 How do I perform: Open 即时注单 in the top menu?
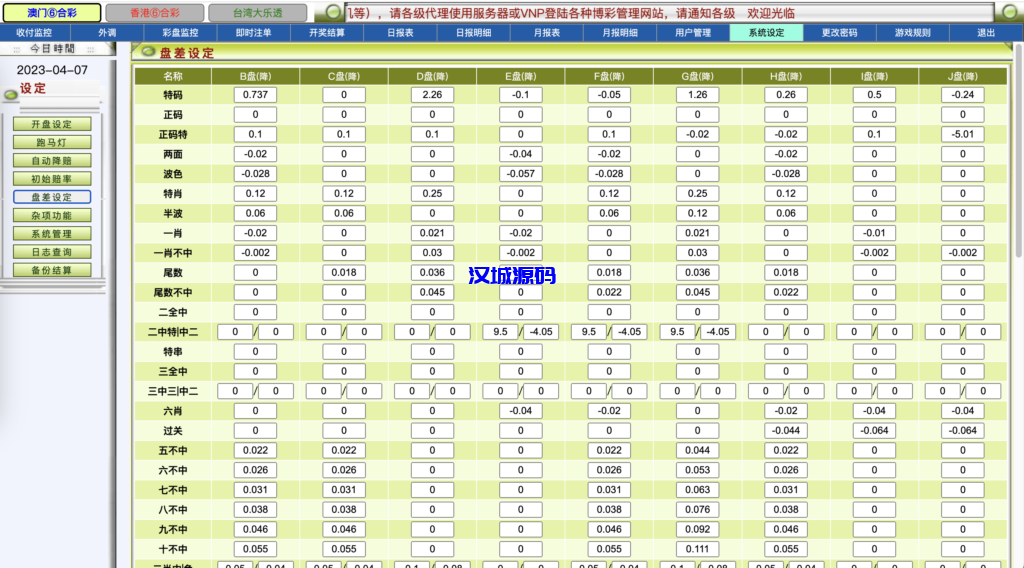[x=252, y=33]
